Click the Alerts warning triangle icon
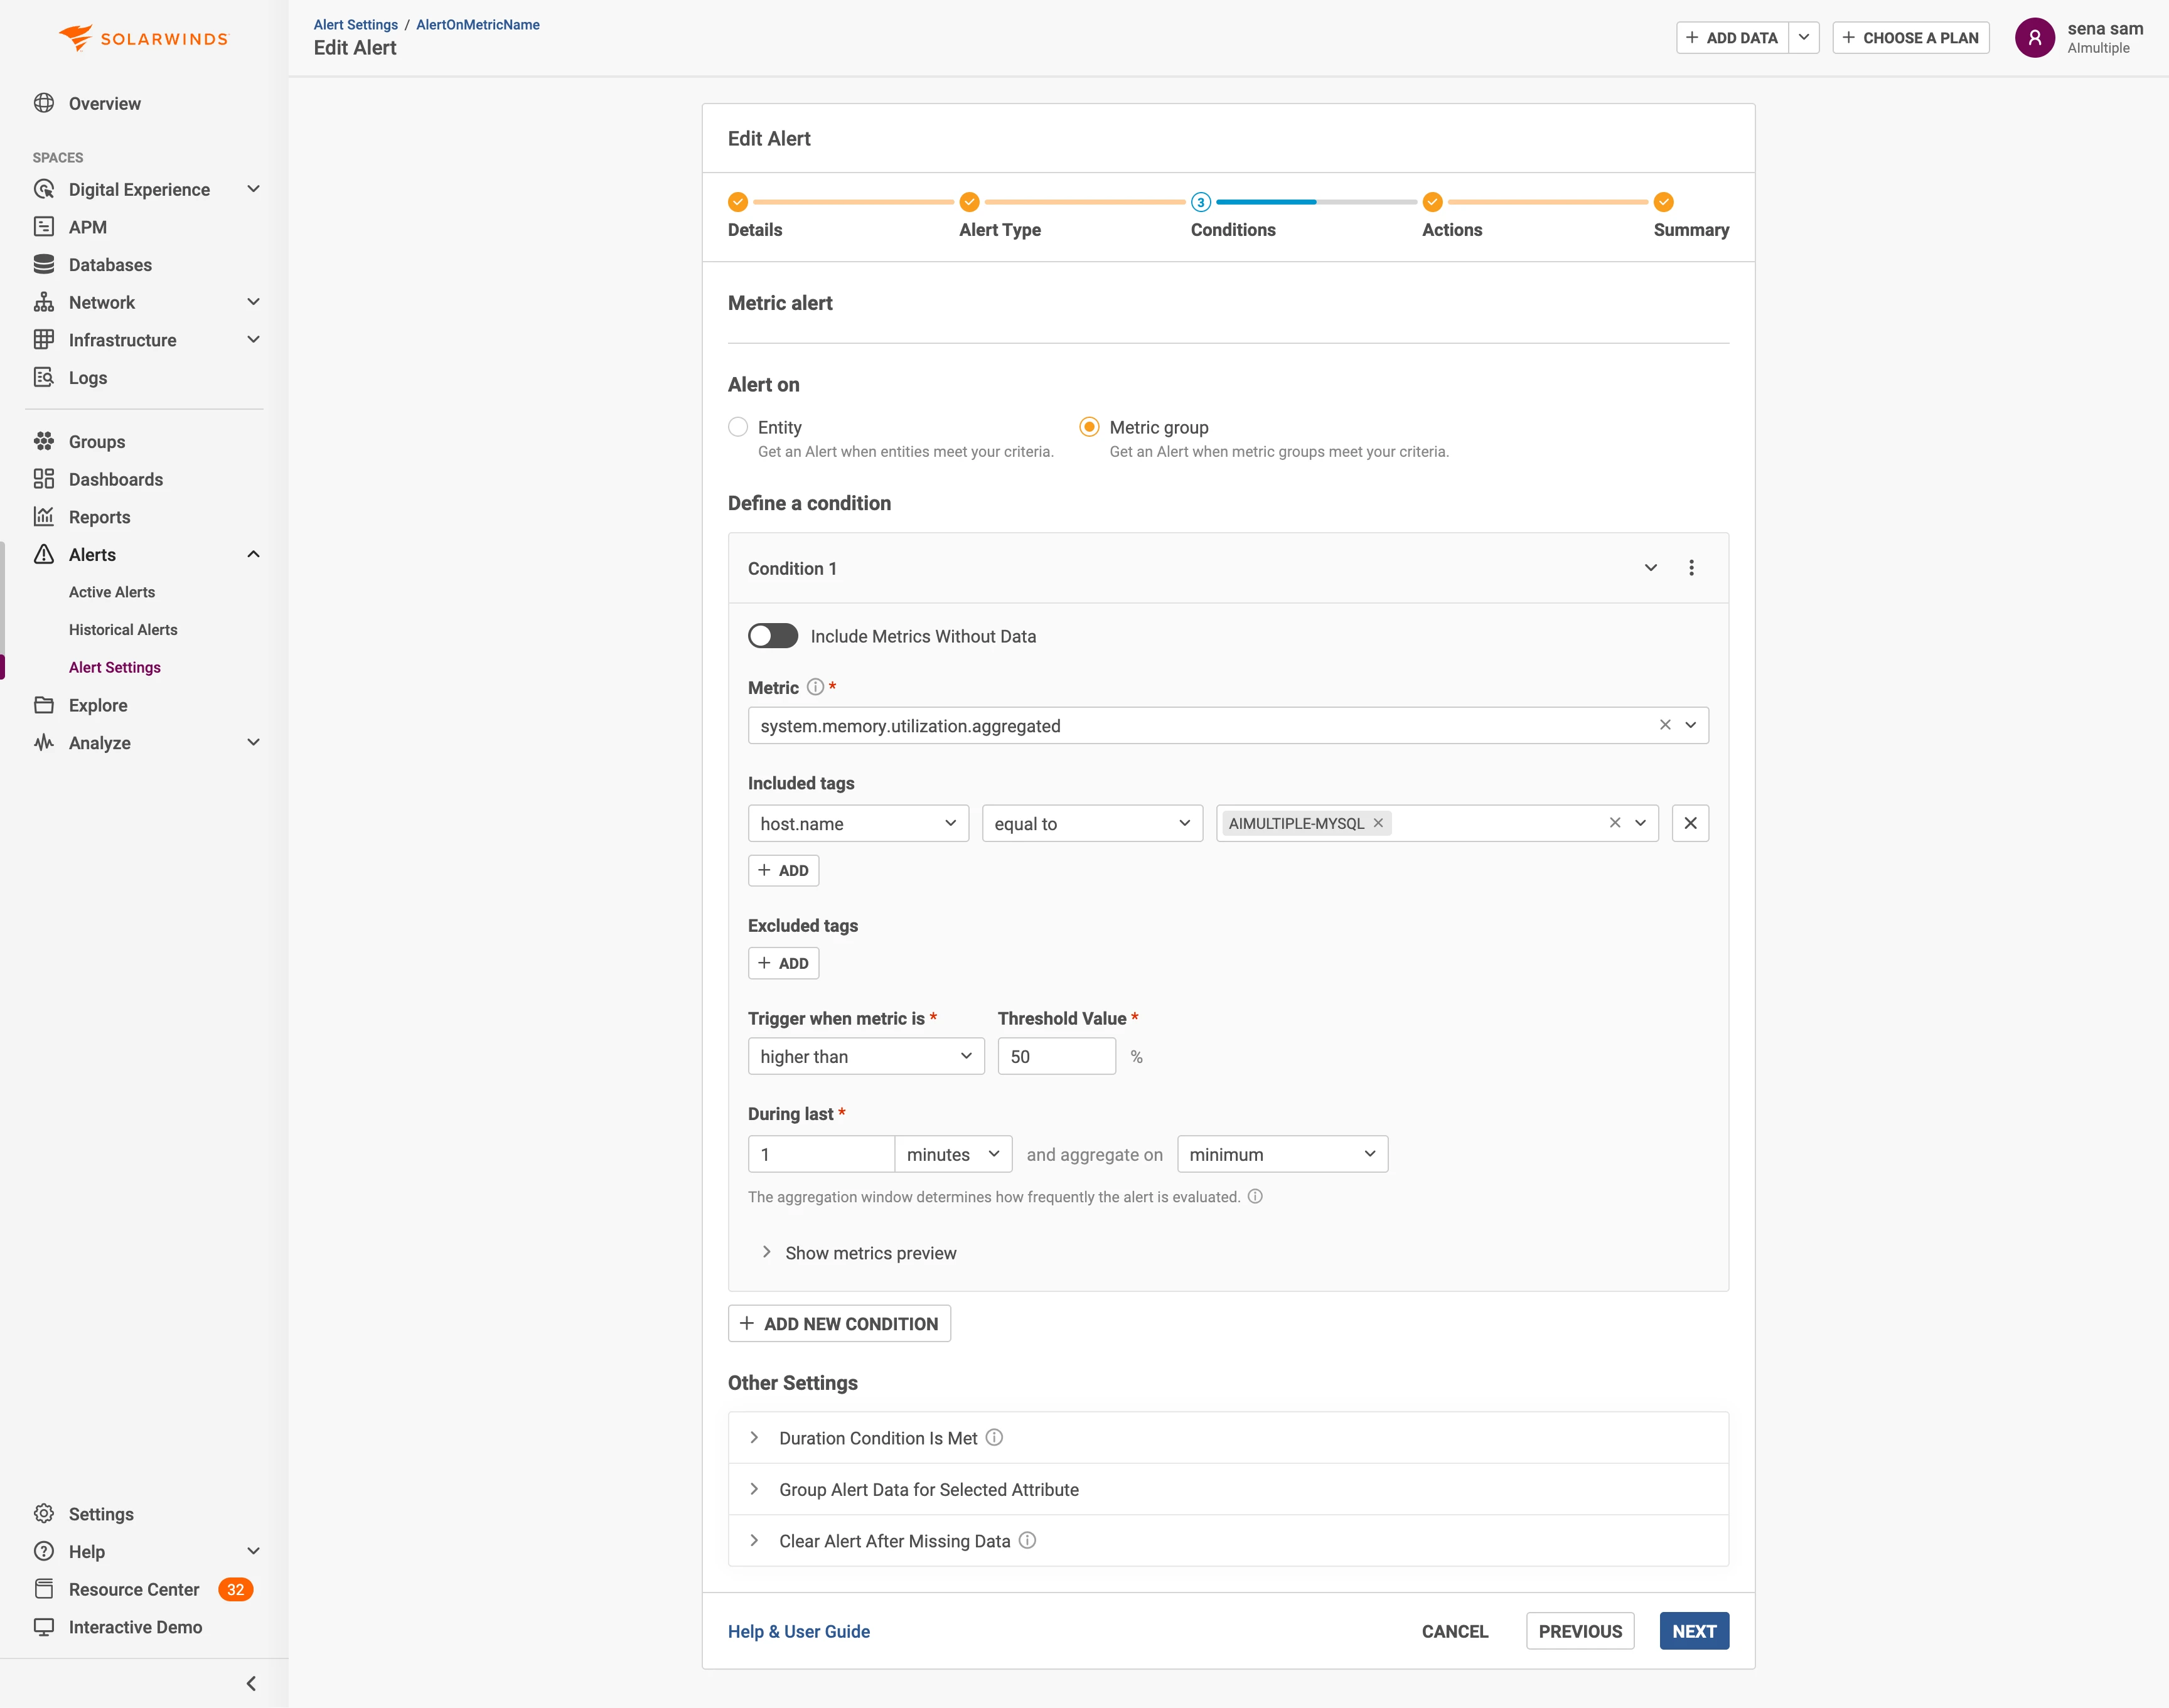 (44, 554)
